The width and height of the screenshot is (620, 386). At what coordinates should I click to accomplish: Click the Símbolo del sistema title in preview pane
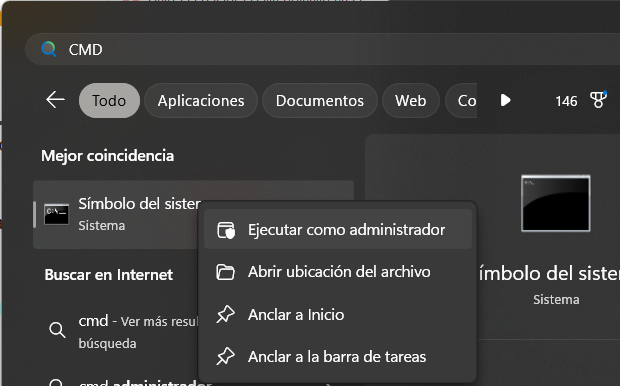tap(549, 273)
